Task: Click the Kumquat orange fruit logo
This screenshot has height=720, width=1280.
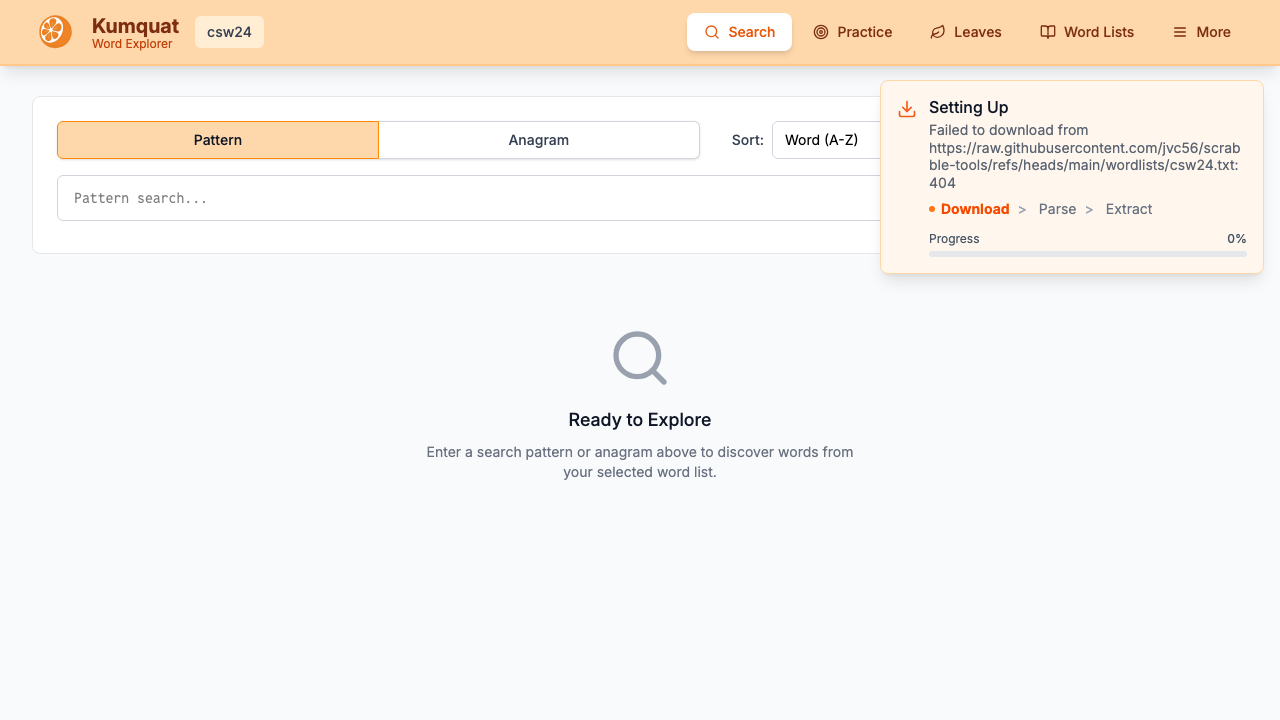Action: tap(55, 32)
